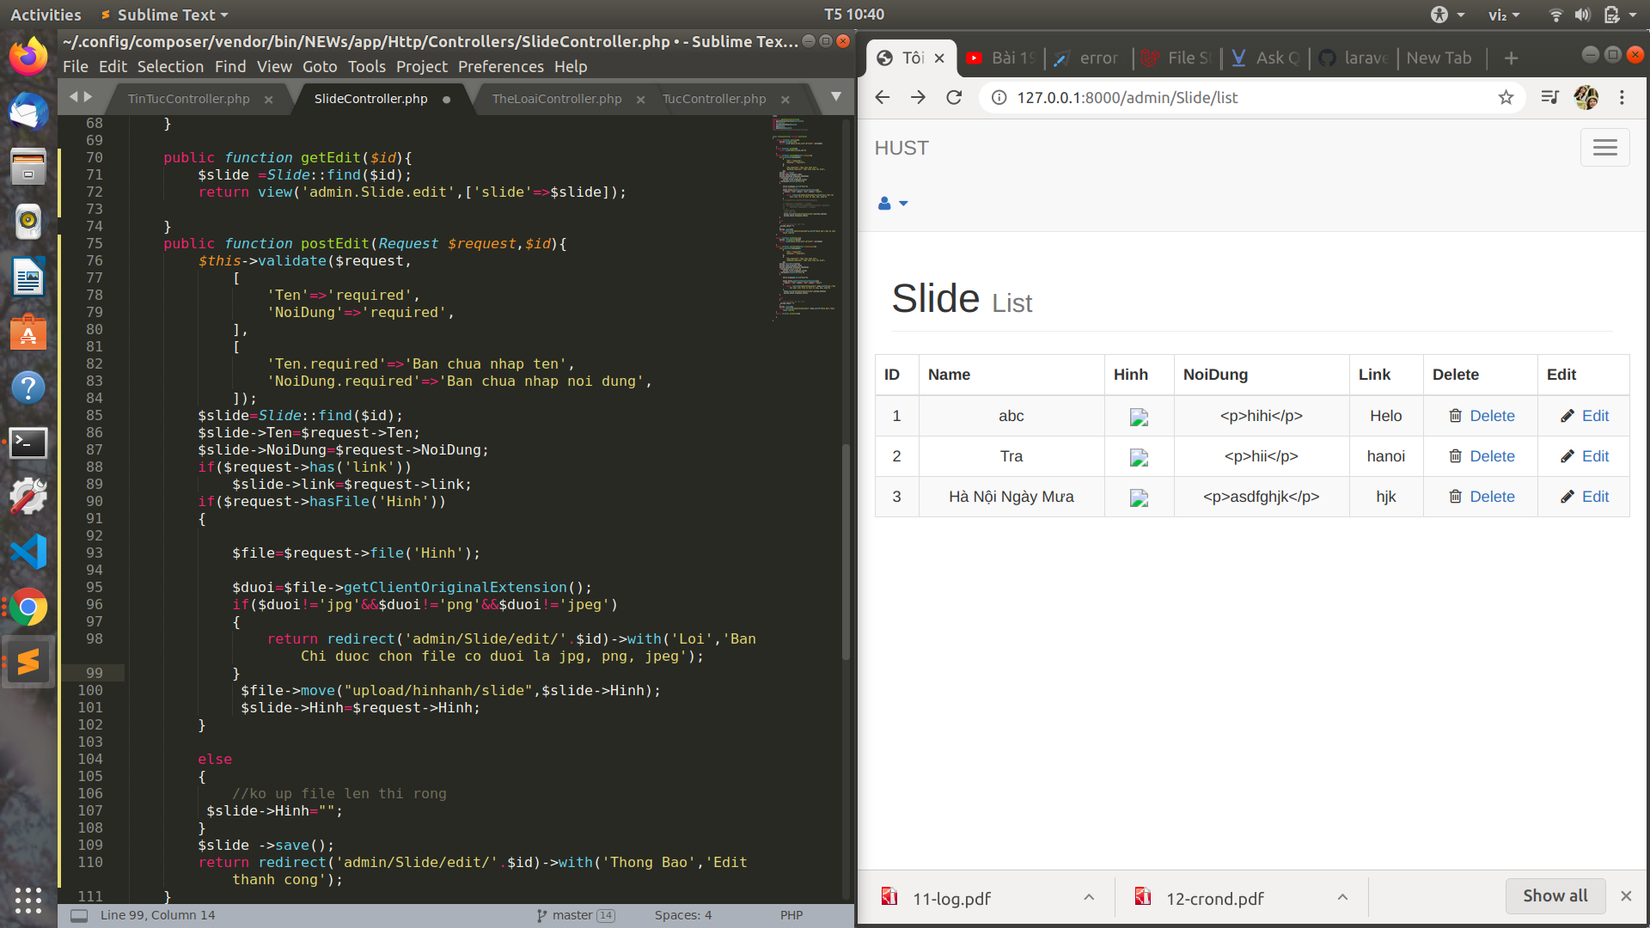Viewport: 1650px width, 928px height.
Task: Open a new browser tab
Action: (1511, 58)
